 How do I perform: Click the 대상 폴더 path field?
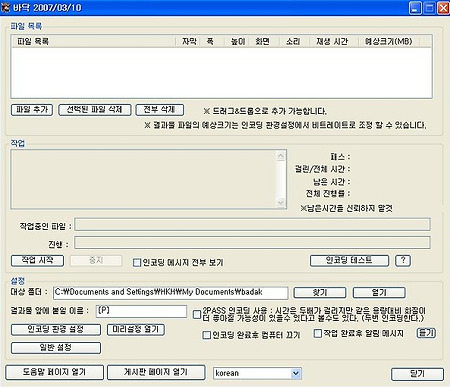click(x=170, y=293)
